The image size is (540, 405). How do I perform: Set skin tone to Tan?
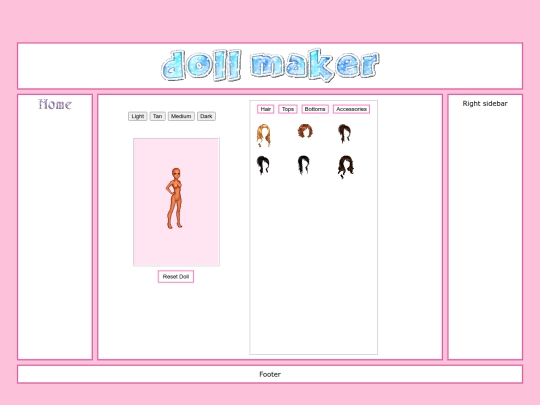click(157, 116)
